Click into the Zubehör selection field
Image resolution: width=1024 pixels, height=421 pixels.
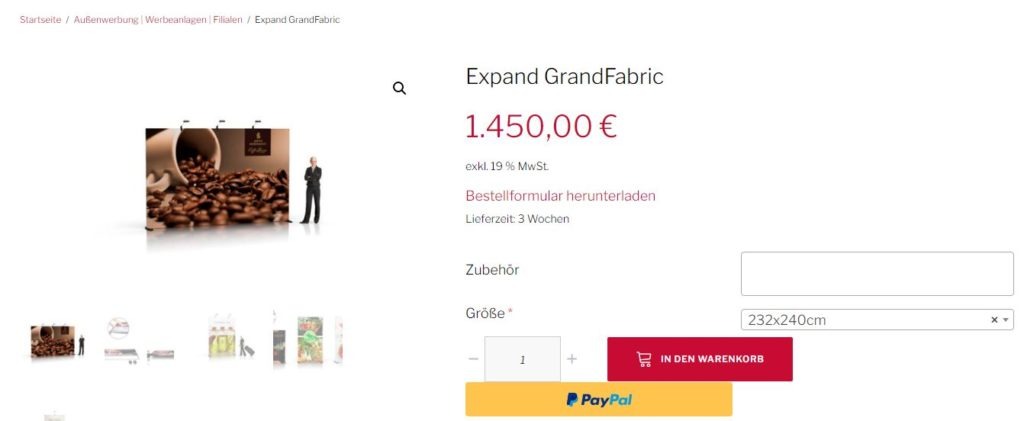tap(877, 273)
